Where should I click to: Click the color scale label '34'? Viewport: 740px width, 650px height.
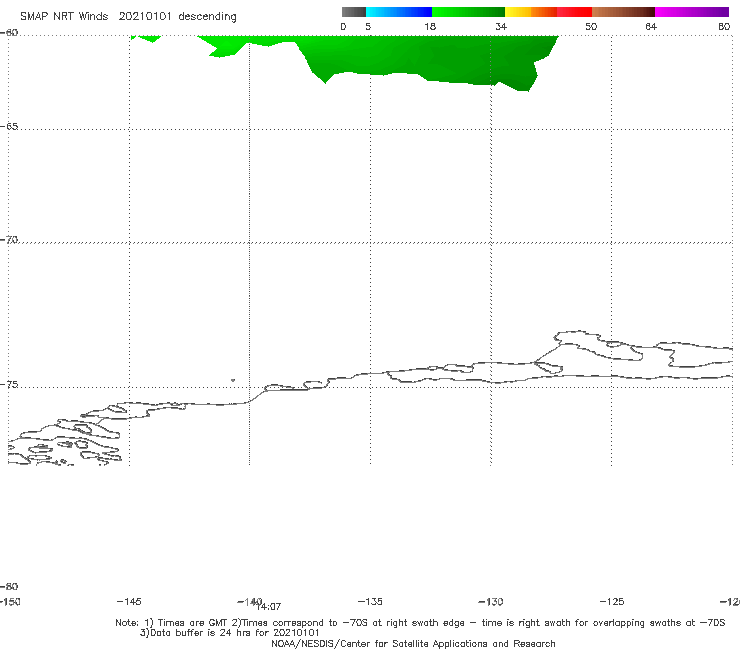coord(501,27)
